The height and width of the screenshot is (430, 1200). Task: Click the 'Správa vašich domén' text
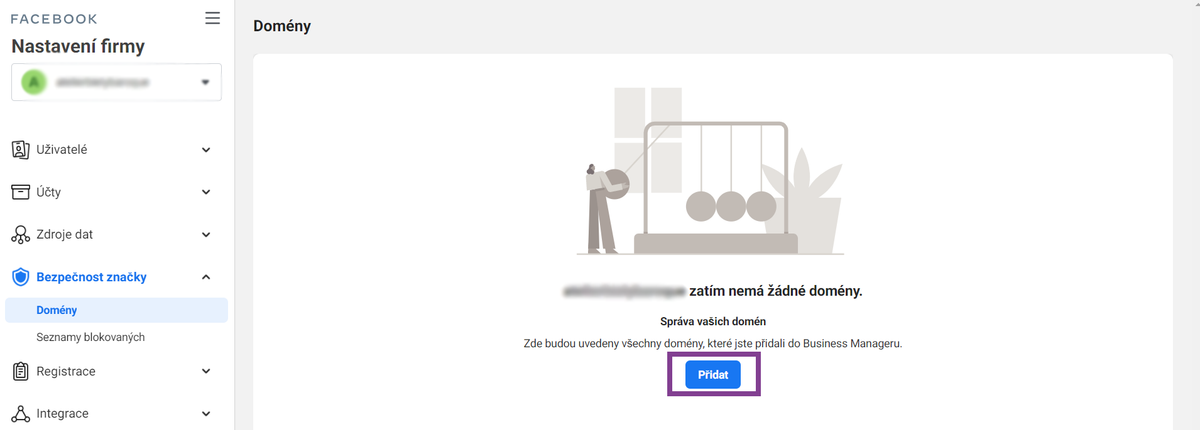pyautogui.click(x=713, y=322)
